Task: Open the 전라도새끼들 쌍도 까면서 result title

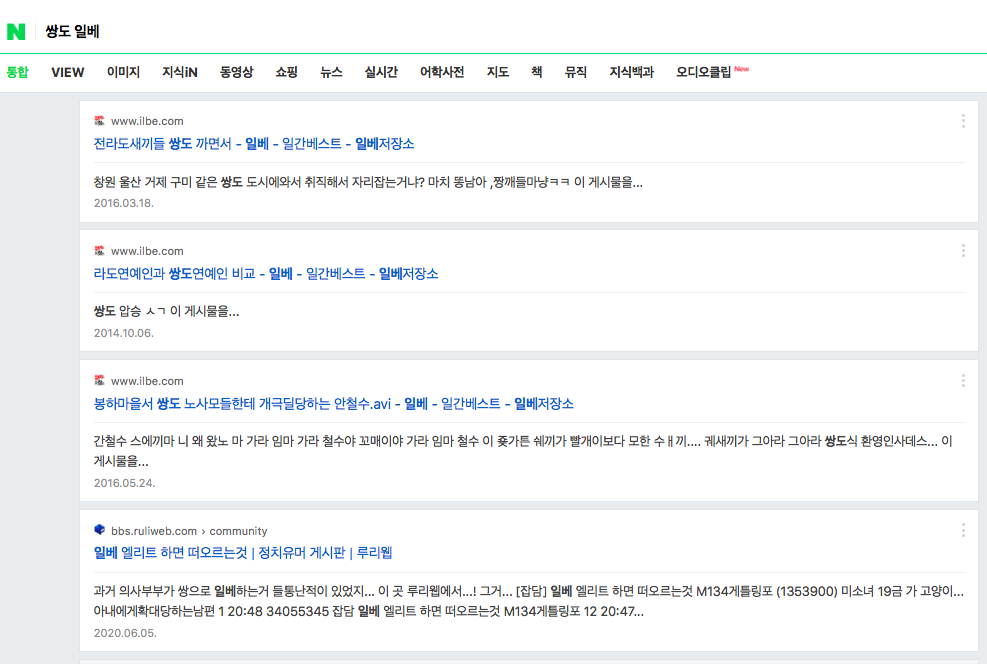Action: click(x=254, y=143)
